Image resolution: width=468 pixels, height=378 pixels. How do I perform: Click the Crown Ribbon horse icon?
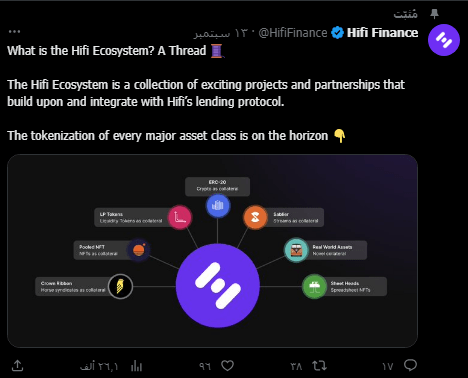coord(120,286)
